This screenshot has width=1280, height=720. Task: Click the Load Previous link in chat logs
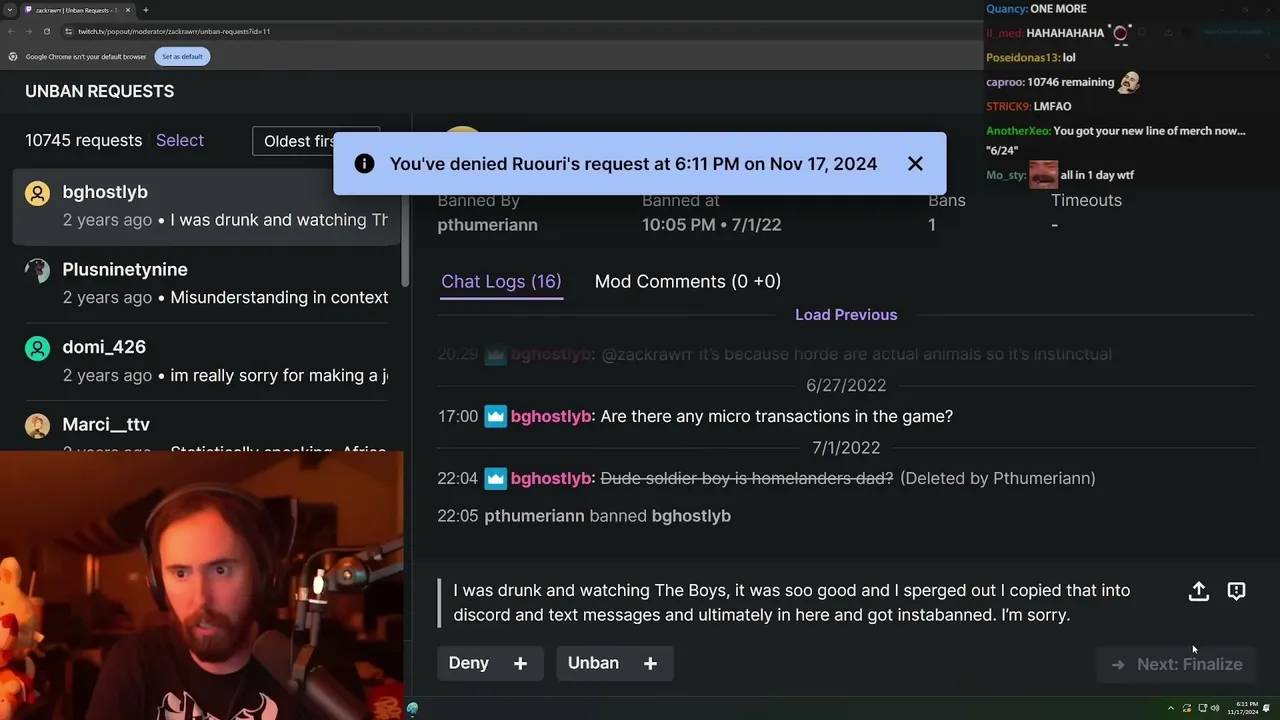(x=846, y=314)
